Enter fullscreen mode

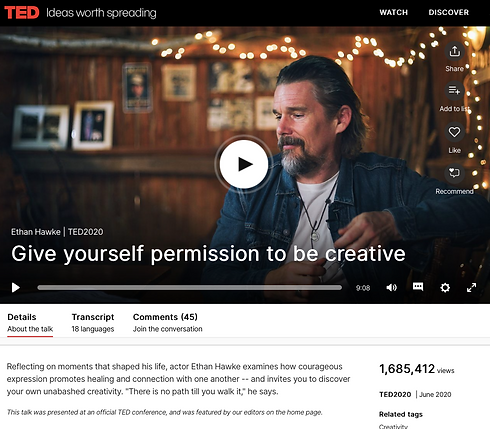(x=471, y=287)
